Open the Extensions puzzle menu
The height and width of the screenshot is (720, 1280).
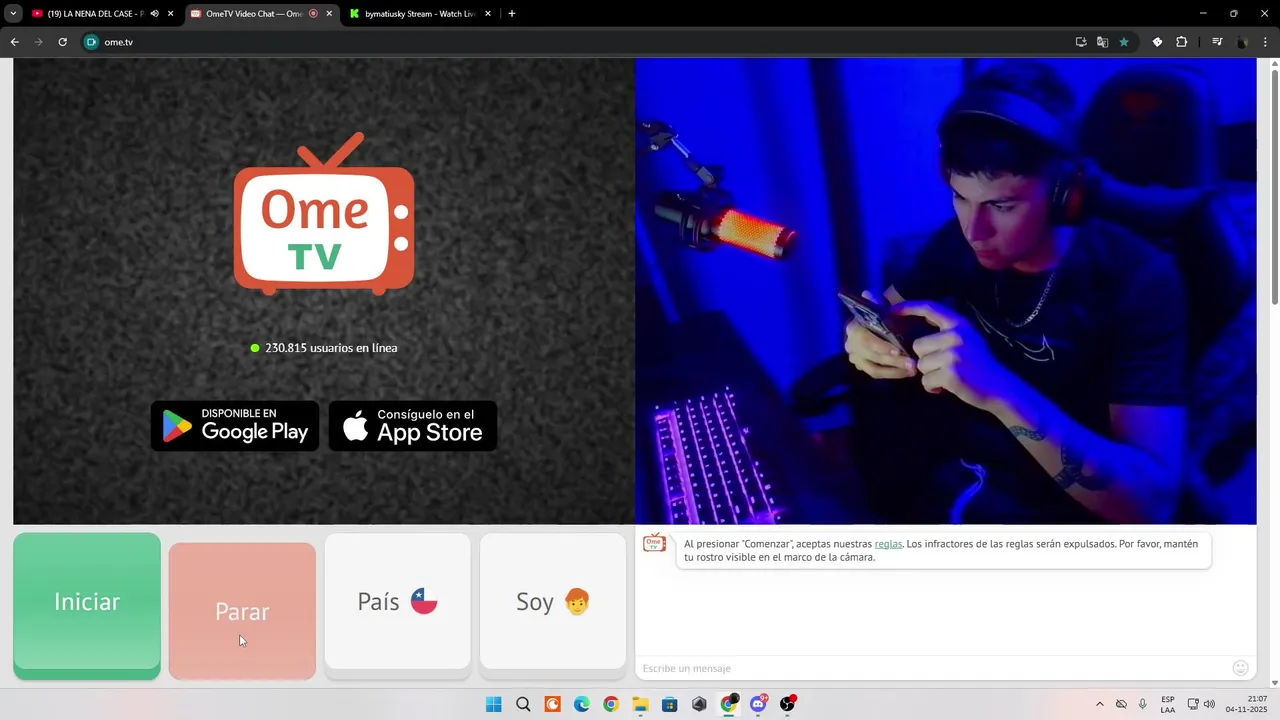(1182, 42)
